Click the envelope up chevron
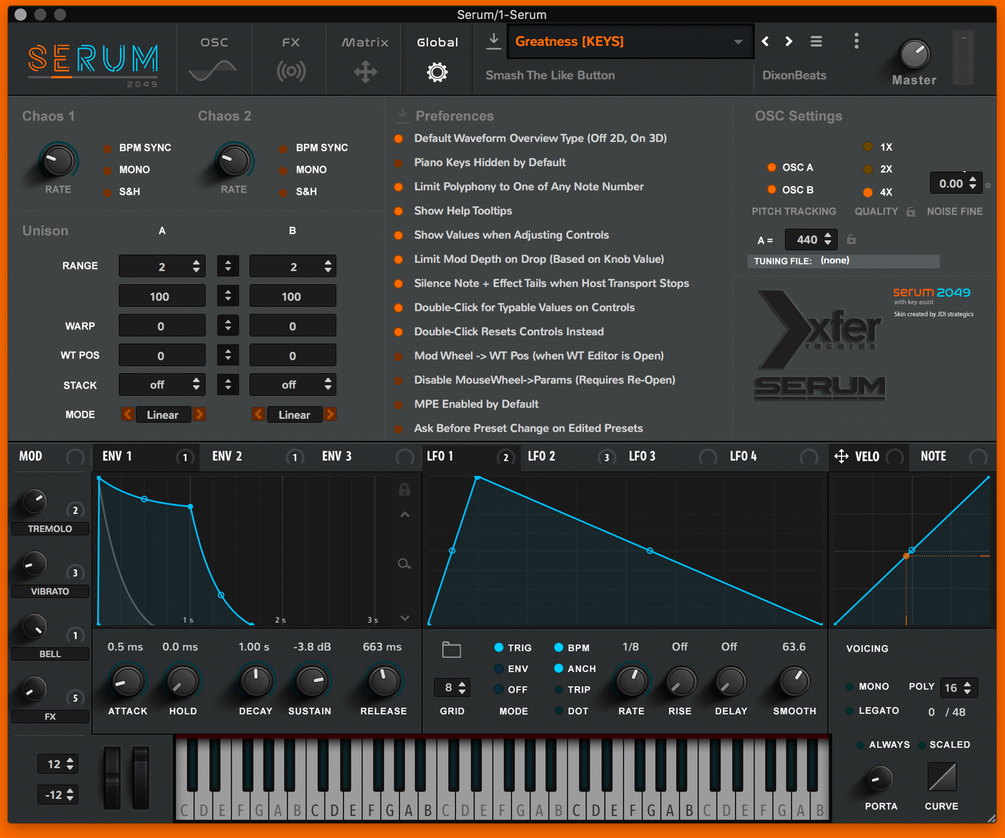This screenshot has height=838, width=1005. (x=404, y=514)
